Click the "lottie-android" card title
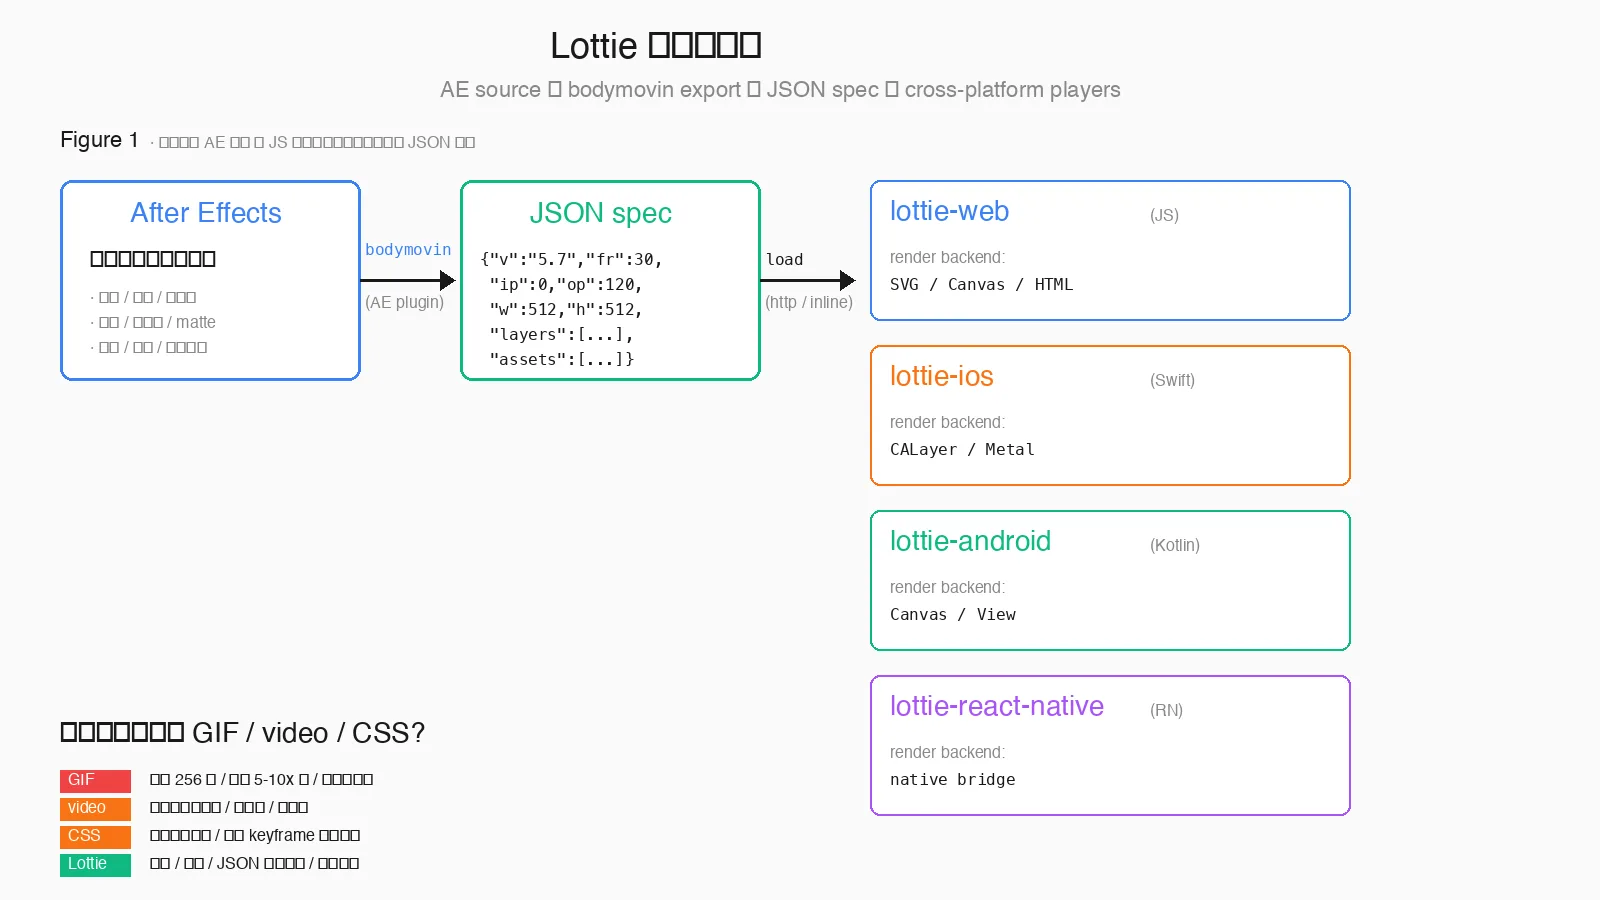Screen dimensions: 1600x900 point(970,541)
